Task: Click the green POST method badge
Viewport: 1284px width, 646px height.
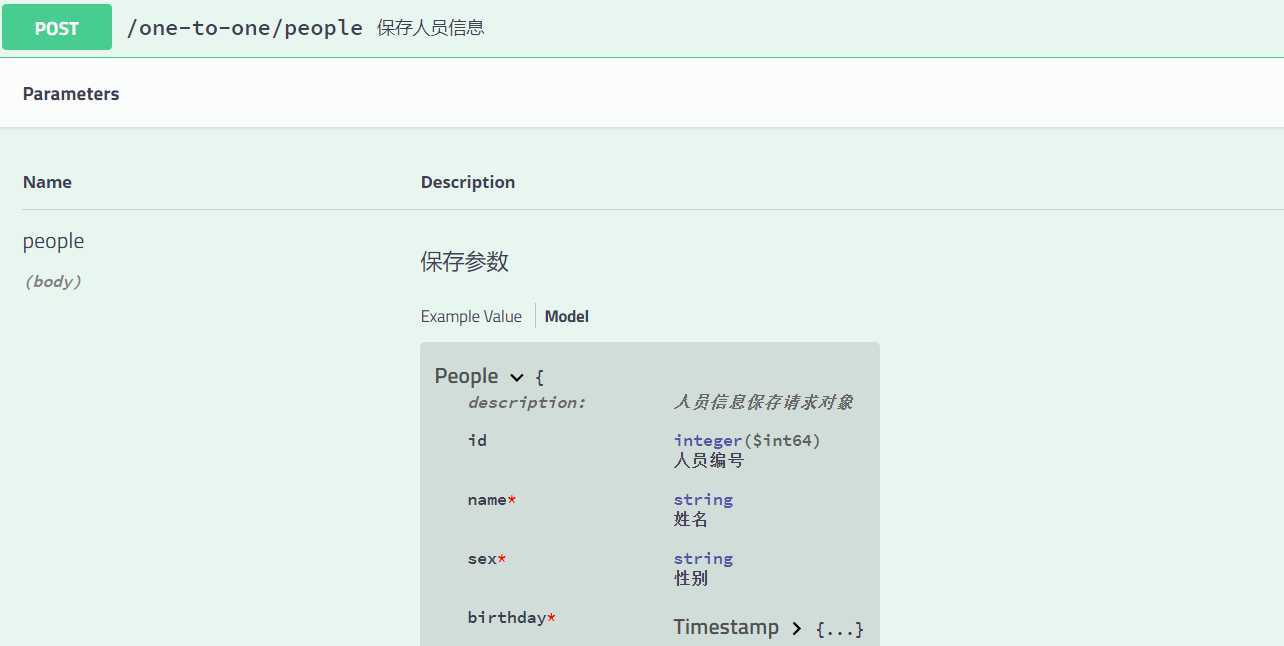Action: coord(56,27)
